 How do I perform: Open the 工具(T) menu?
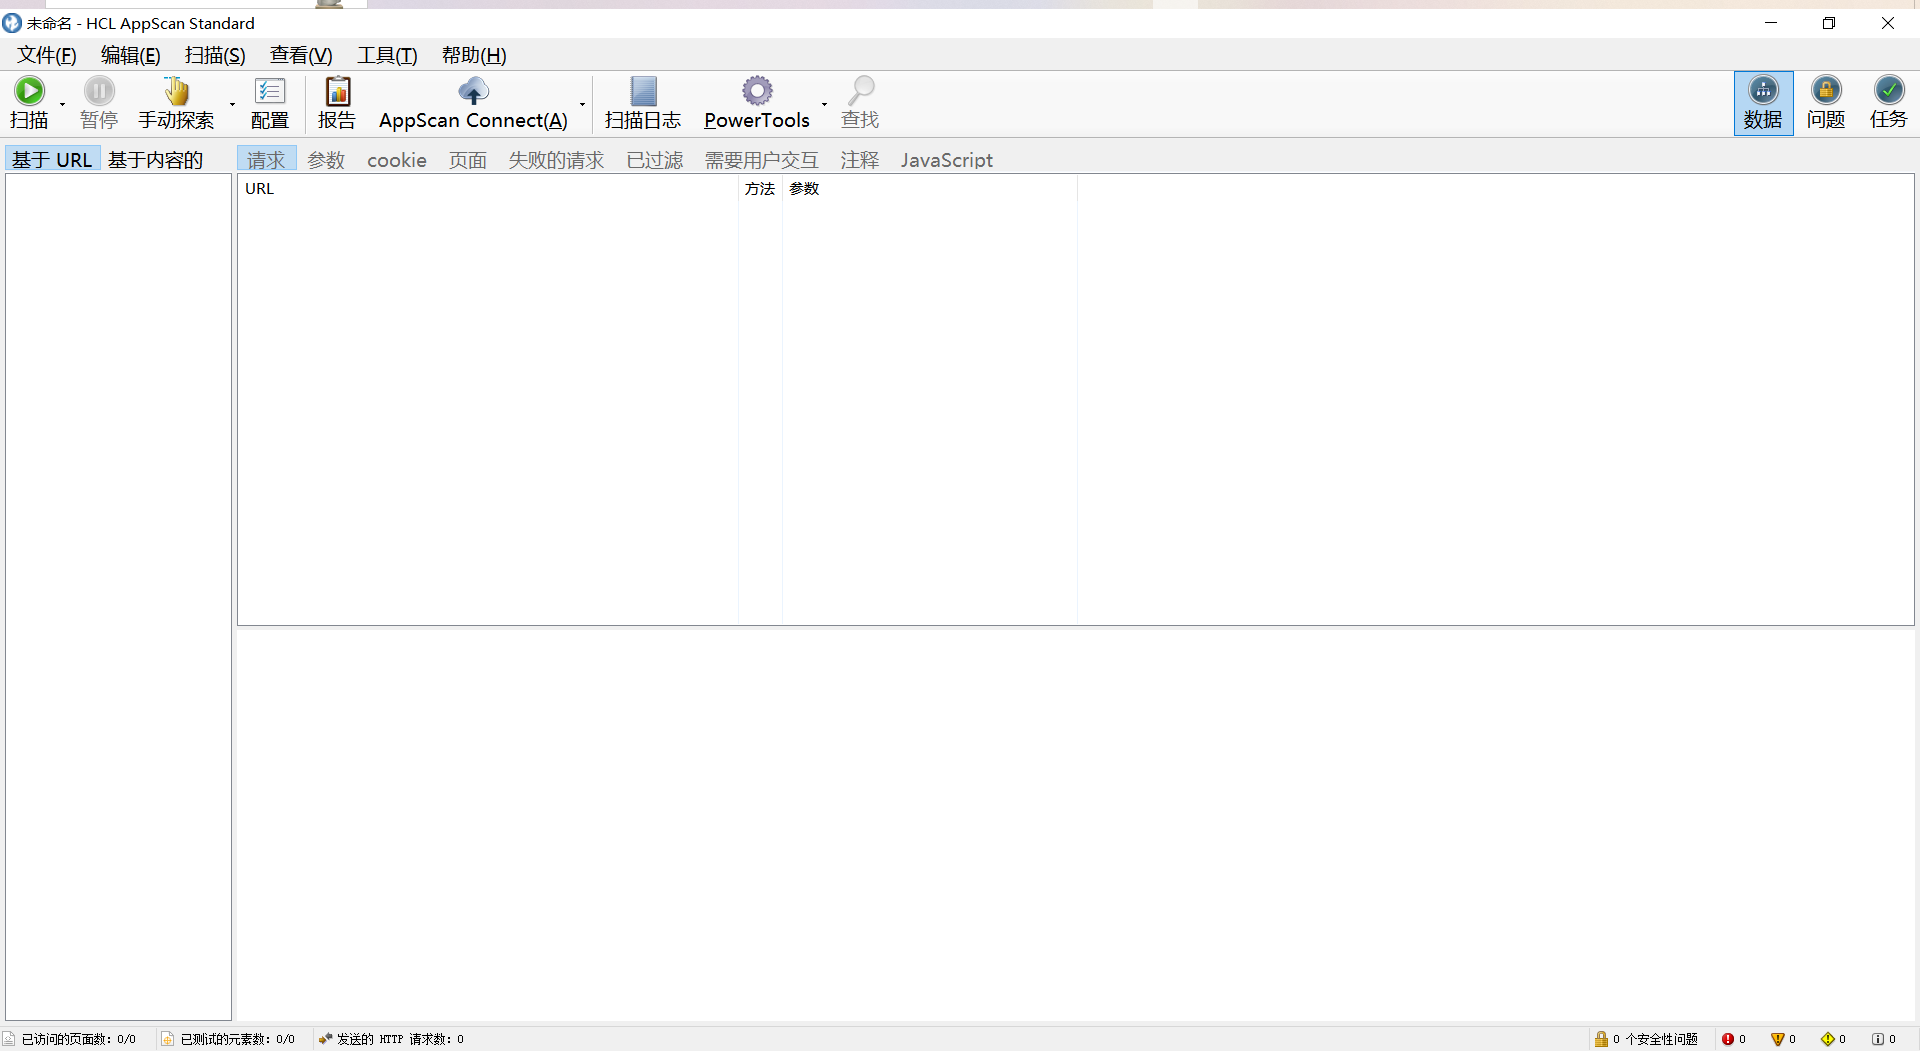tap(388, 55)
